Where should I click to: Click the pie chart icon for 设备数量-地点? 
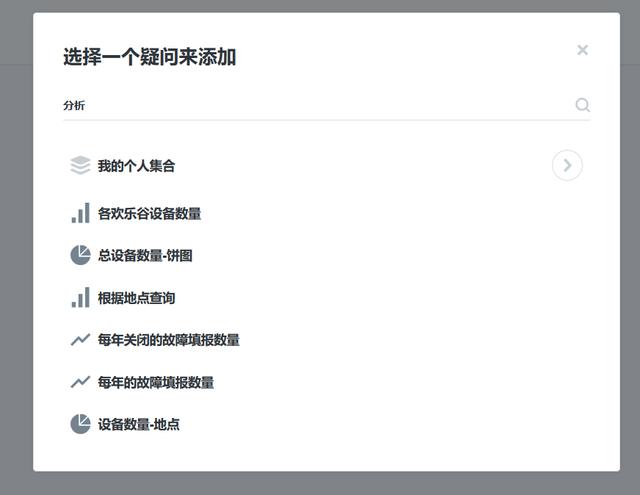pyautogui.click(x=80, y=424)
